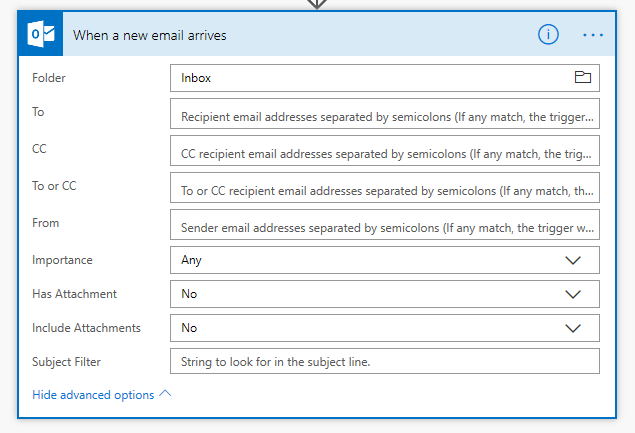The image size is (635, 433).
Task: Focus the Subject Filter text box
Action: click(x=385, y=361)
